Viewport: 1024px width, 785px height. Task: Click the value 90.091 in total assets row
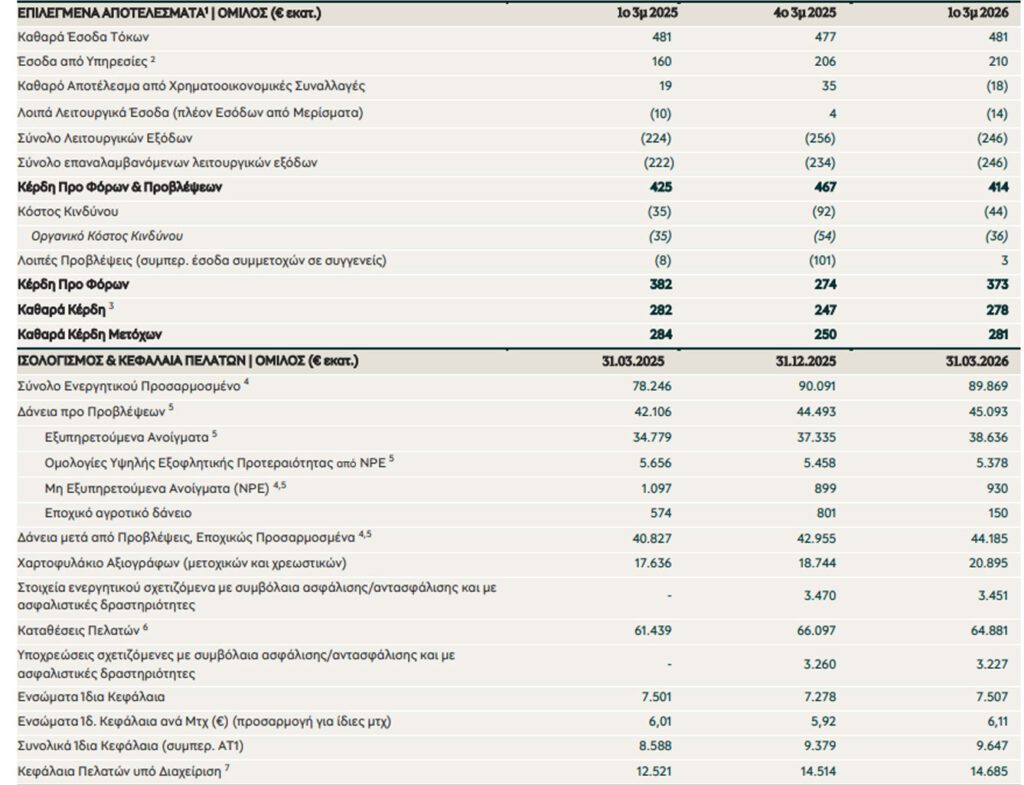pyautogui.click(x=814, y=385)
